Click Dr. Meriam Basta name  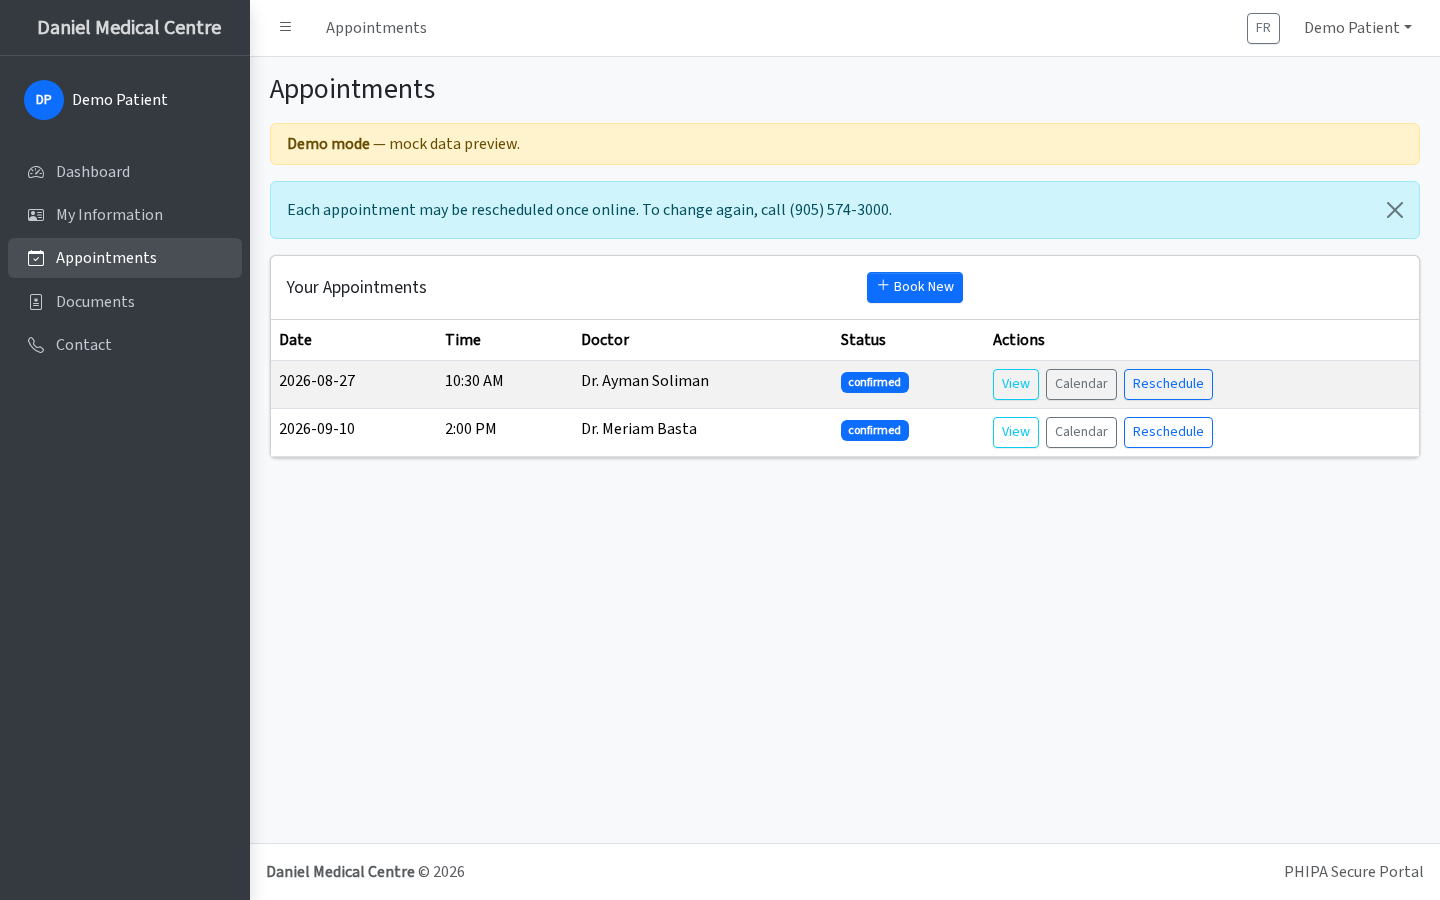pyautogui.click(x=639, y=429)
